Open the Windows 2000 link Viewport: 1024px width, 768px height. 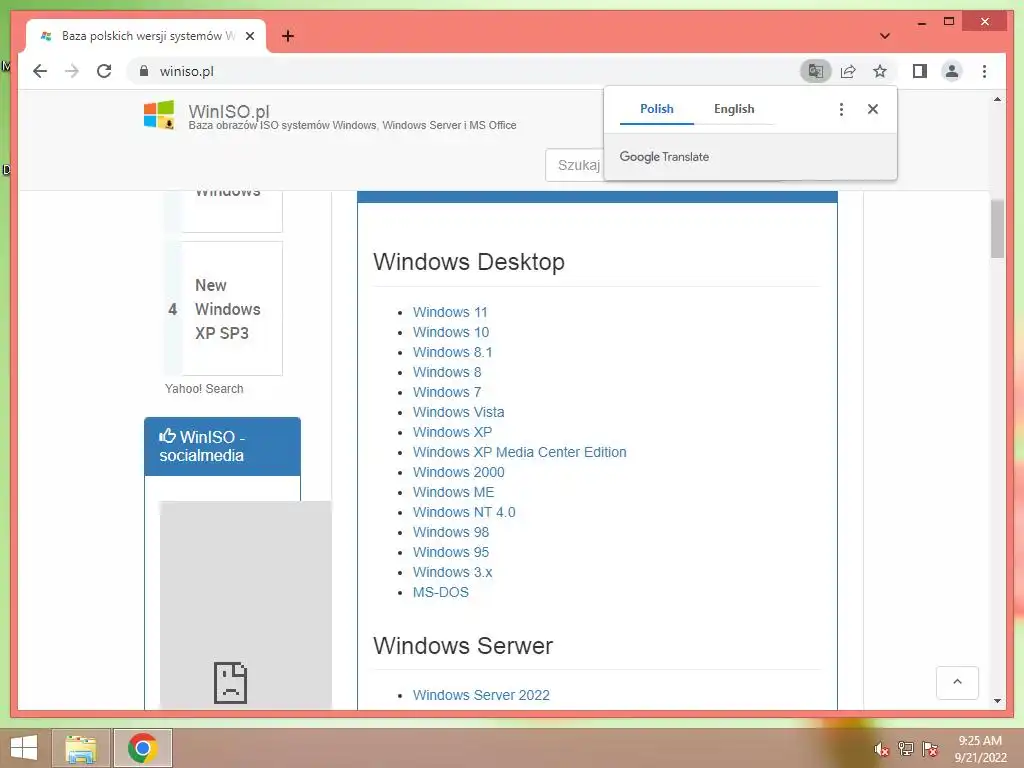pos(458,472)
